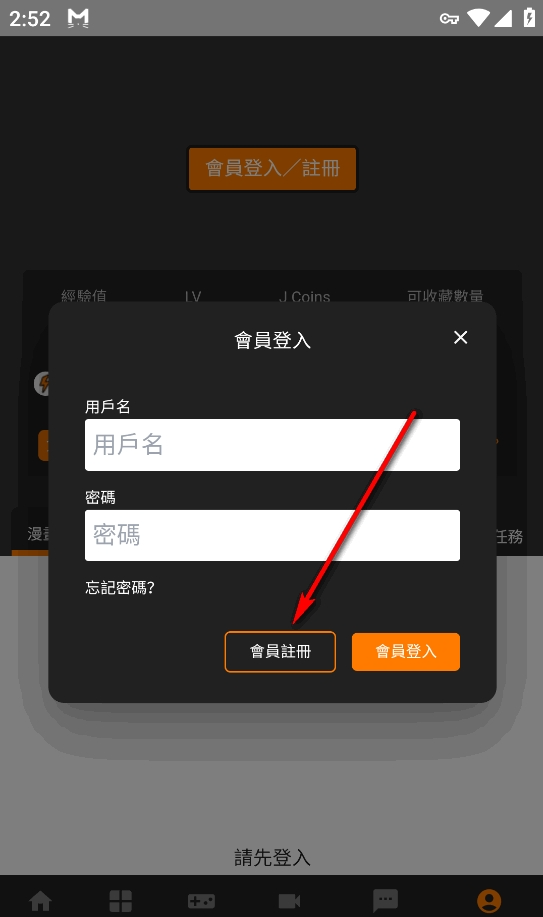The image size is (543, 917).
Task: Click the orange 會員登入 login button
Action: click(405, 651)
